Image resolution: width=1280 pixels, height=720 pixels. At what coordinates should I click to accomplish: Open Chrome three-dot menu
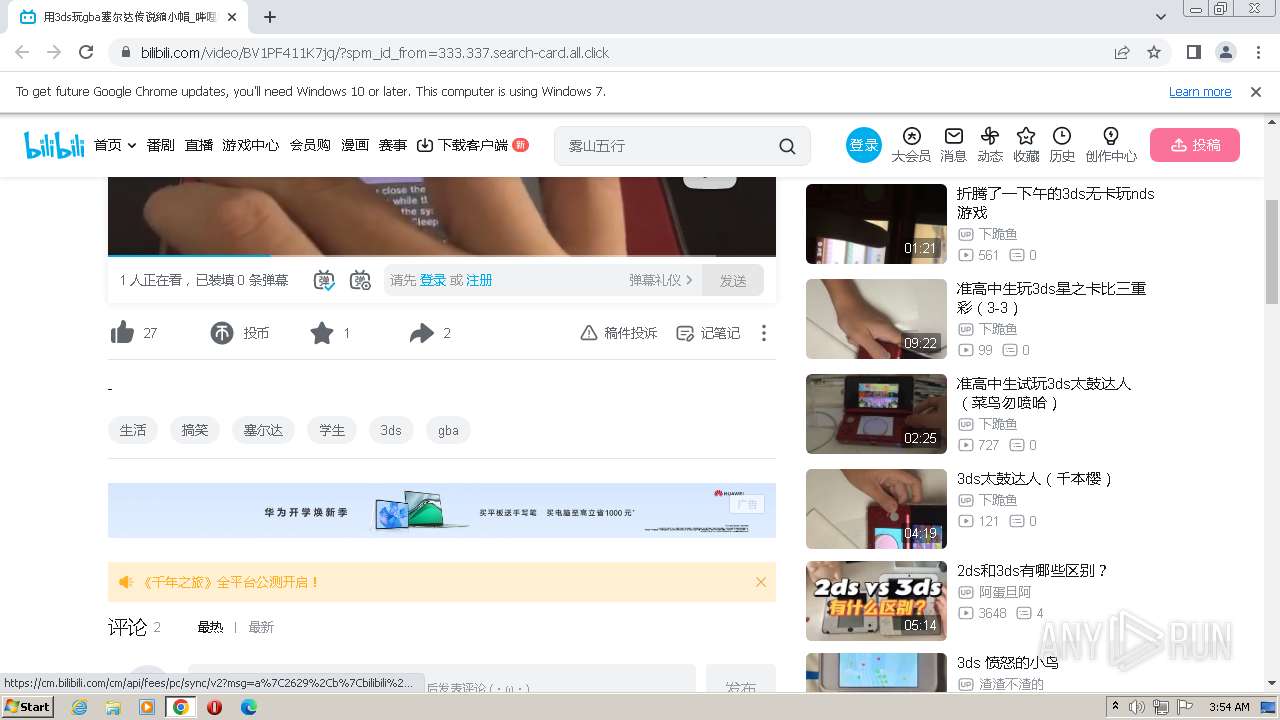coord(1257,52)
